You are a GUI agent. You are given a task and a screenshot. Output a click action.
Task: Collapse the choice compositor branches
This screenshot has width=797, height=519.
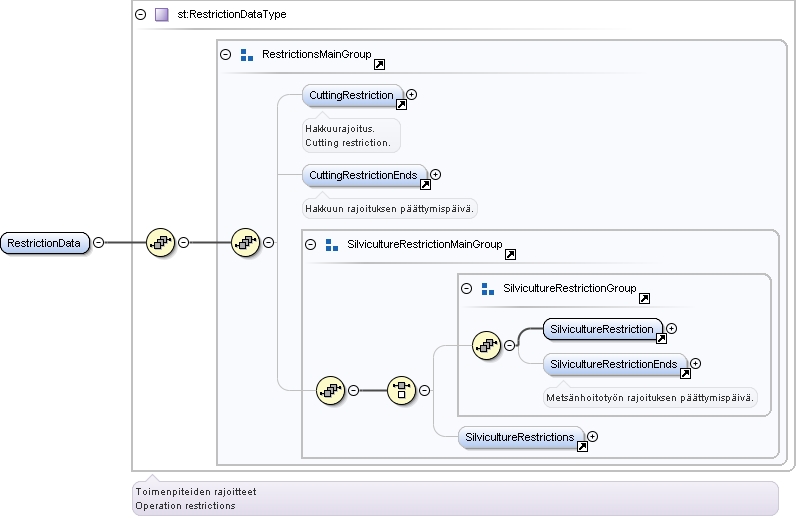(424, 390)
